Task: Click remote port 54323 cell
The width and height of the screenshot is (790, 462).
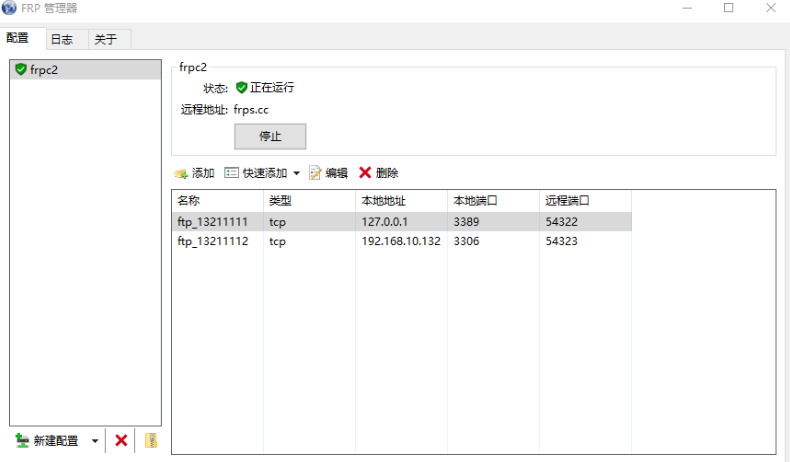Action: (561, 241)
